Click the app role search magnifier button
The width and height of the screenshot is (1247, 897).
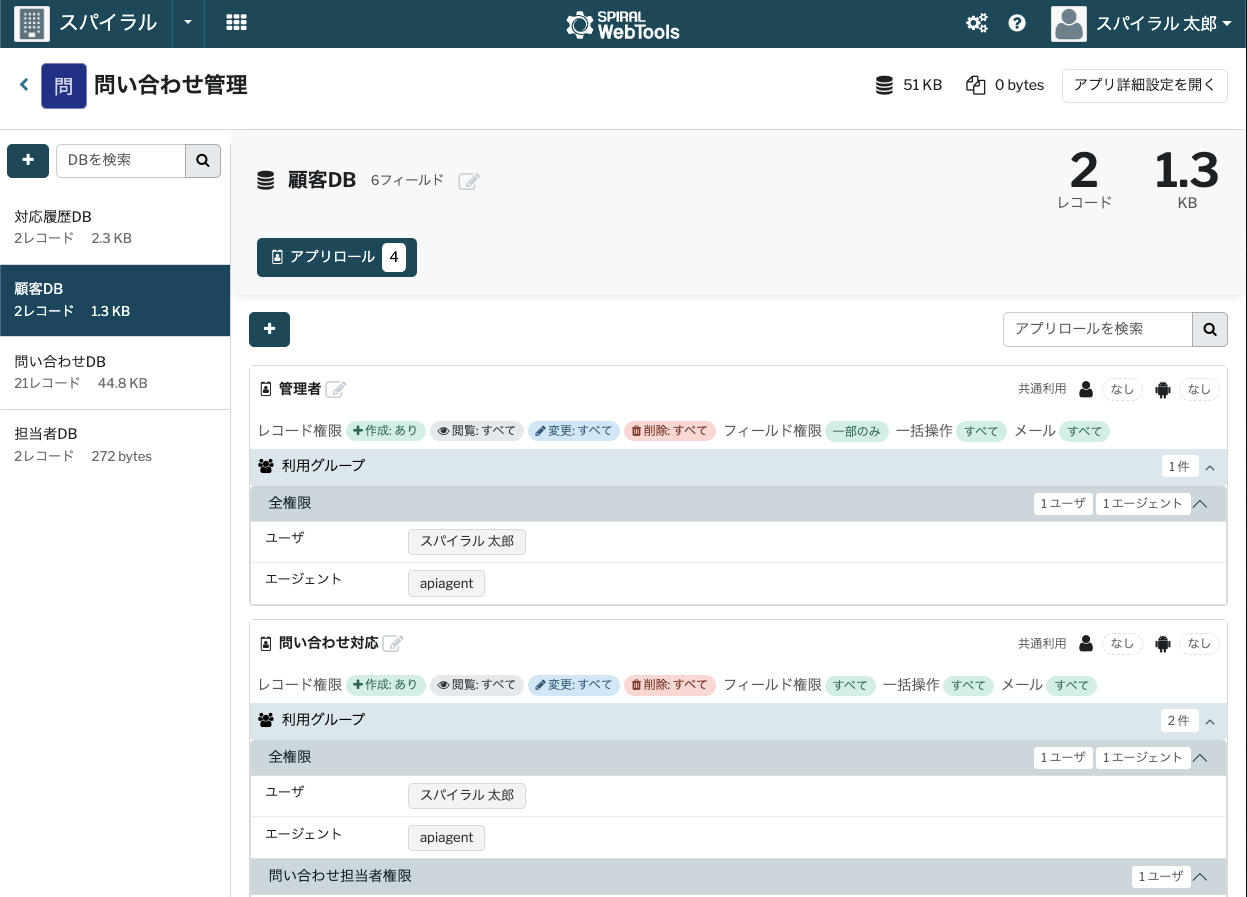pos(1210,329)
